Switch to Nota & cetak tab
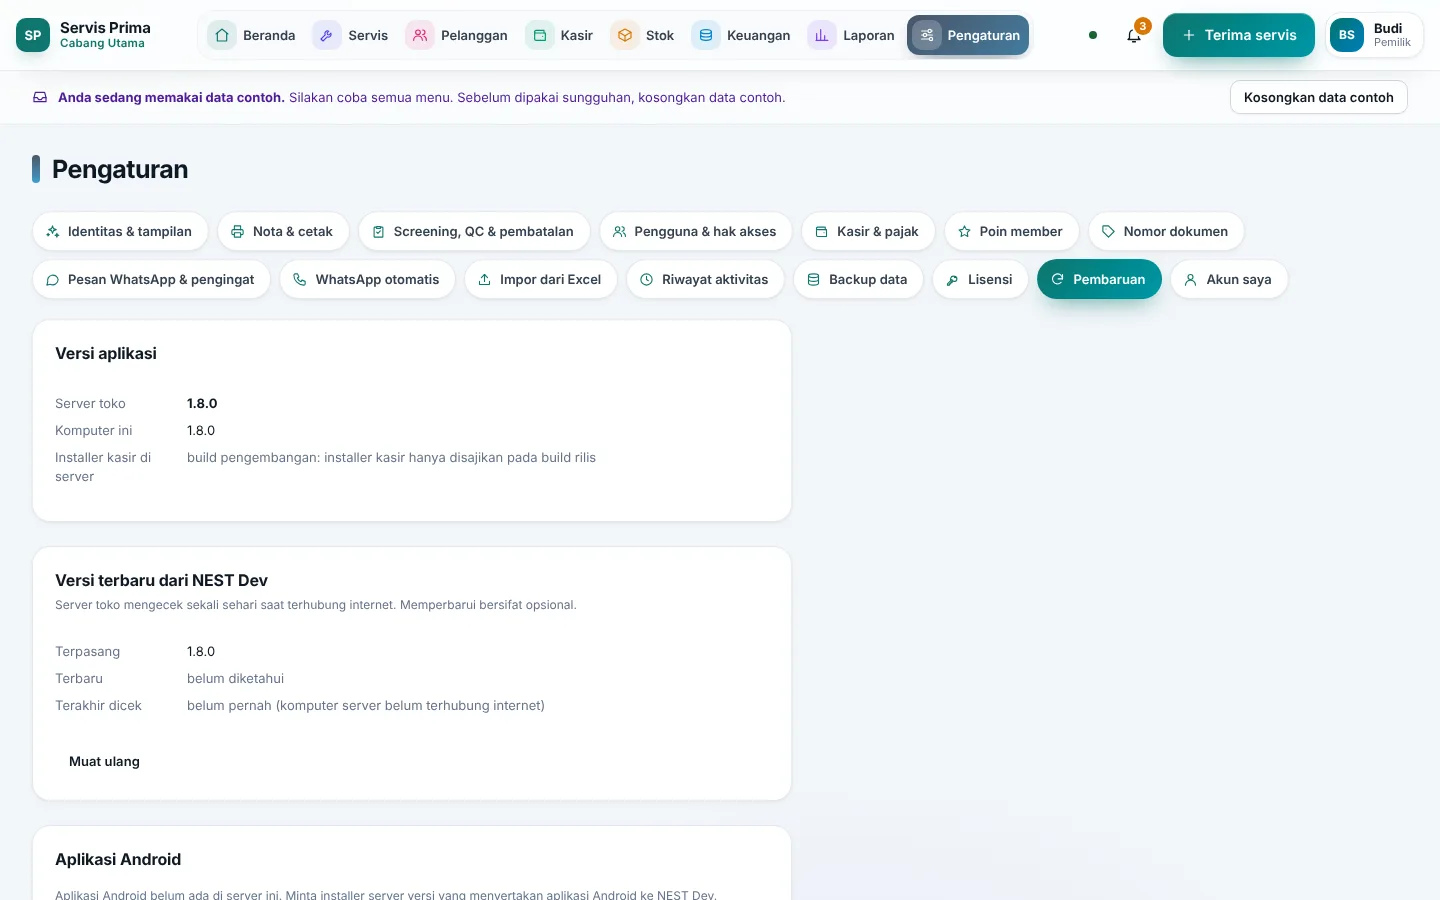1440x900 pixels. tap(283, 231)
